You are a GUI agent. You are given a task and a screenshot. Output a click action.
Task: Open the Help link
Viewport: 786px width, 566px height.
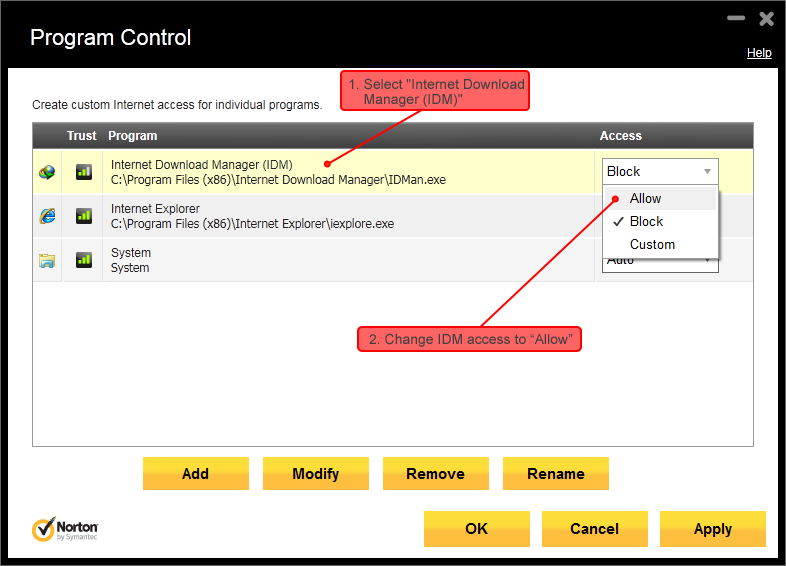coord(759,53)
